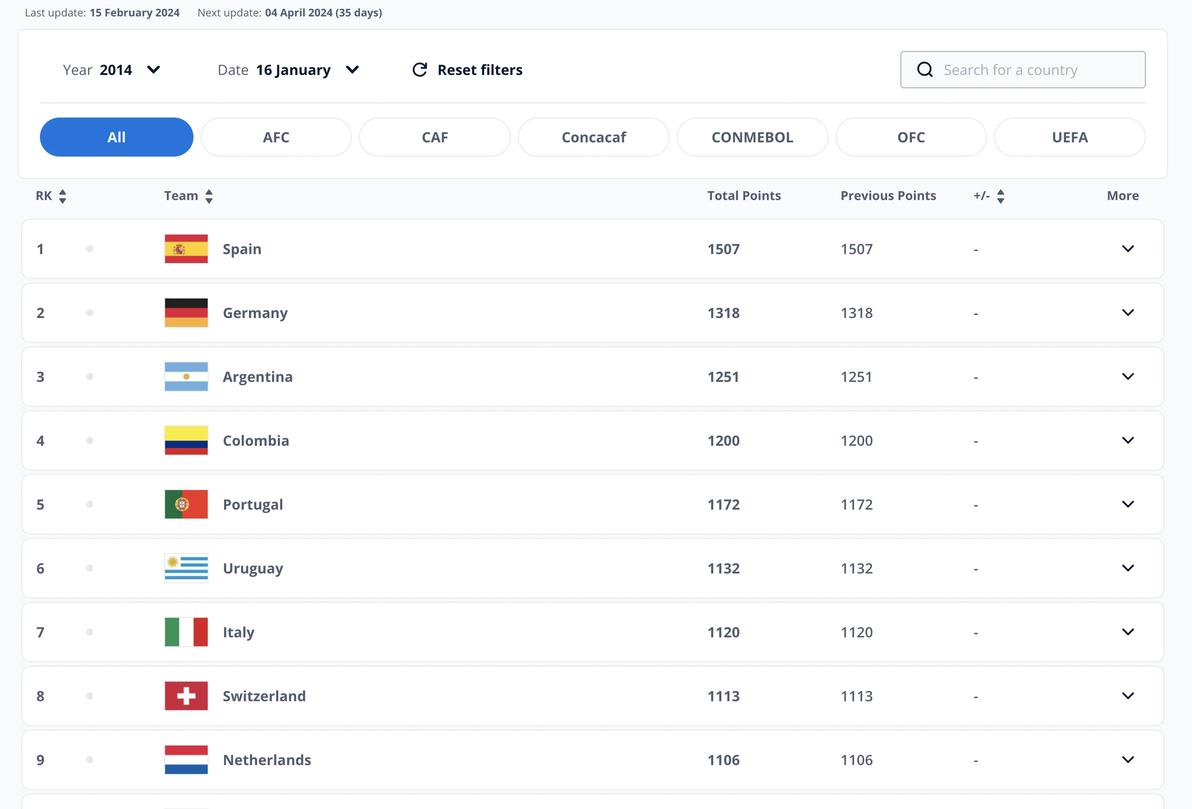Image resolution: width=1192 pixels, height=809 pixels.
Task: Click the Switzerland flag icon
Action: pos(186,696)
